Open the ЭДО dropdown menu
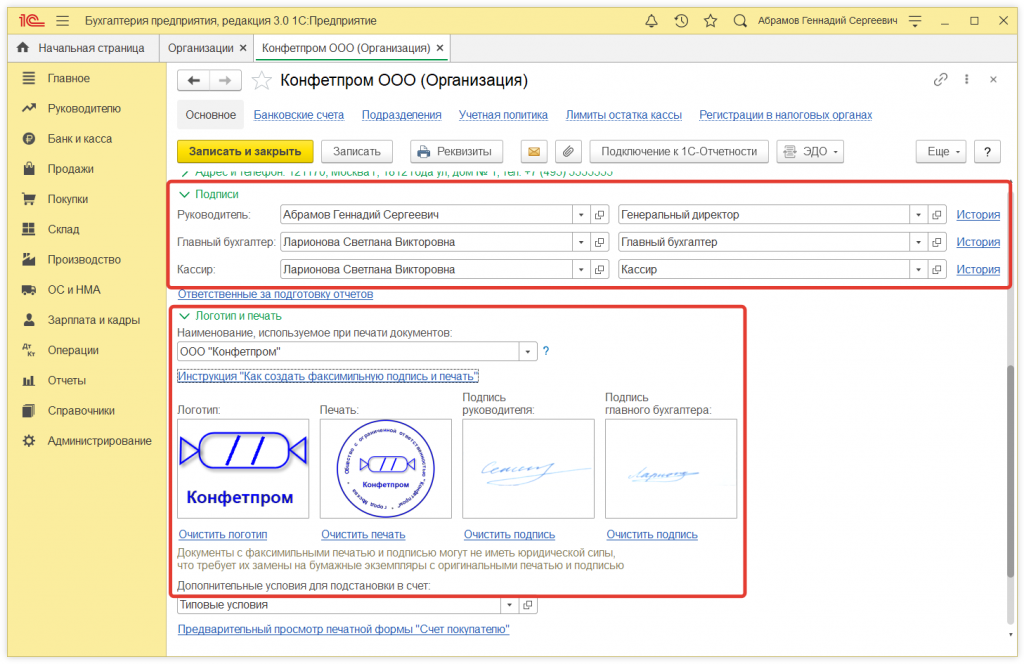The image size is (1024, 664). click(x=810, y=151)
